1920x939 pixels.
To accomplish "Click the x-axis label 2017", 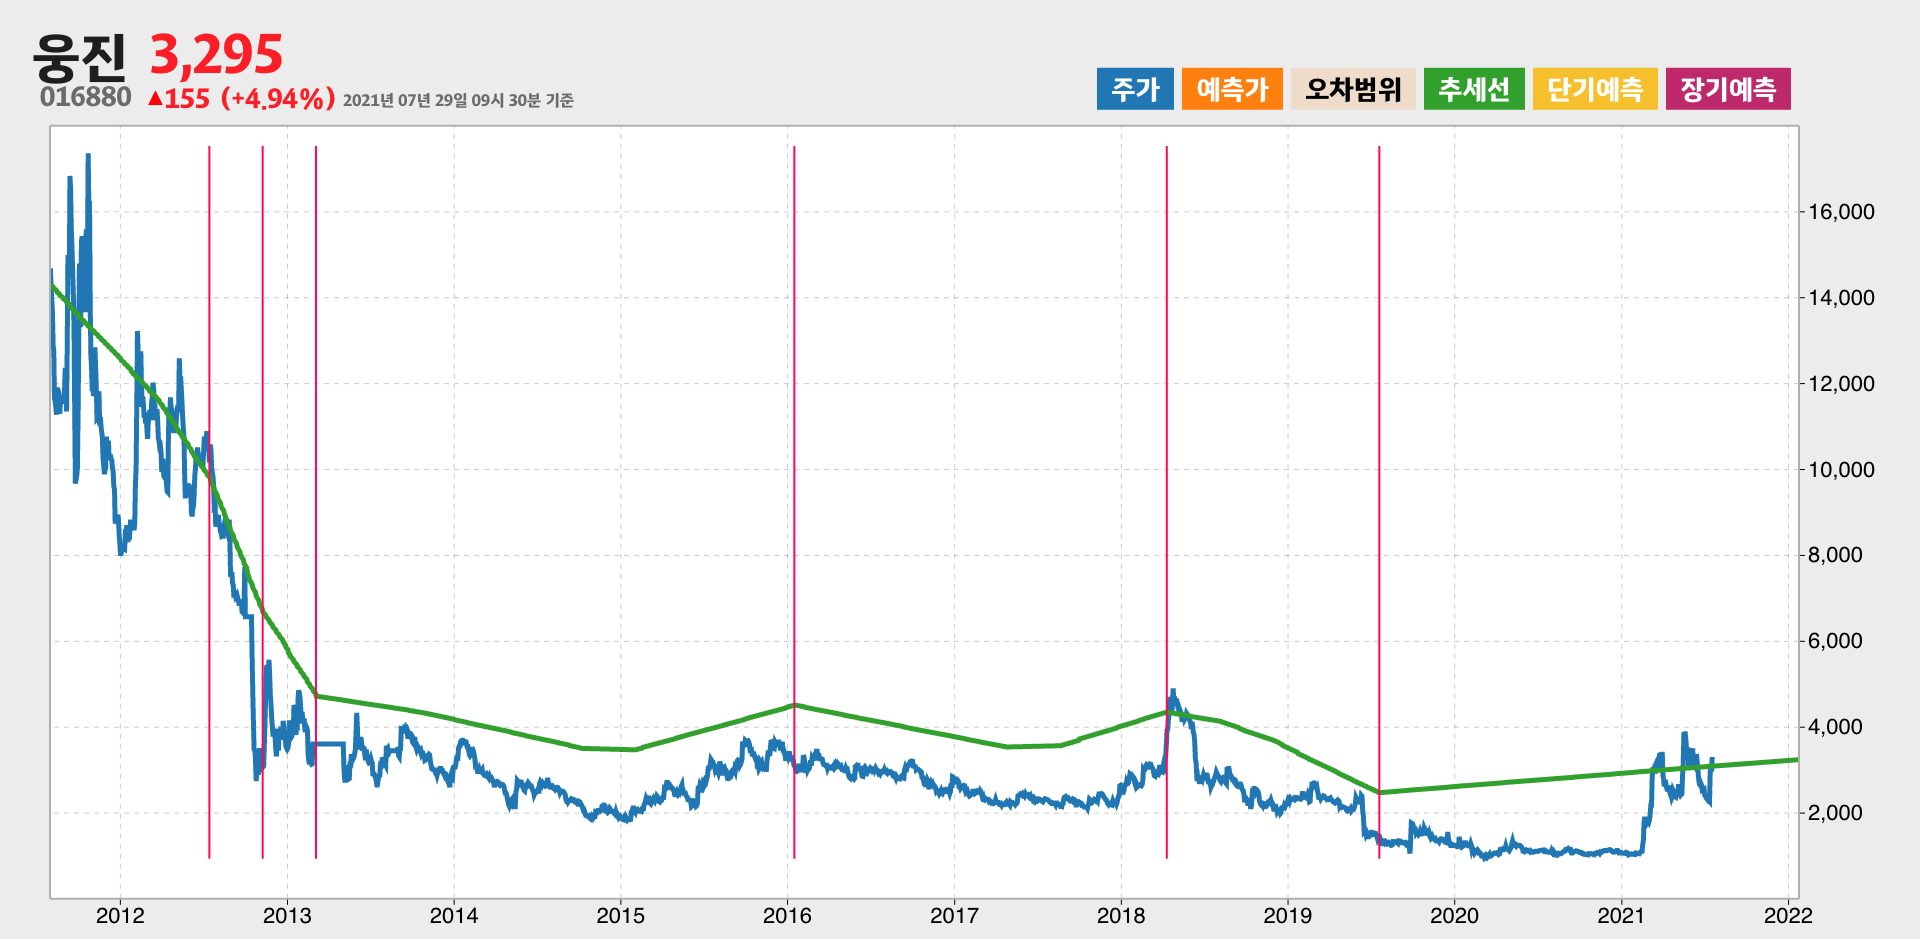I will [x=954, y=915].
